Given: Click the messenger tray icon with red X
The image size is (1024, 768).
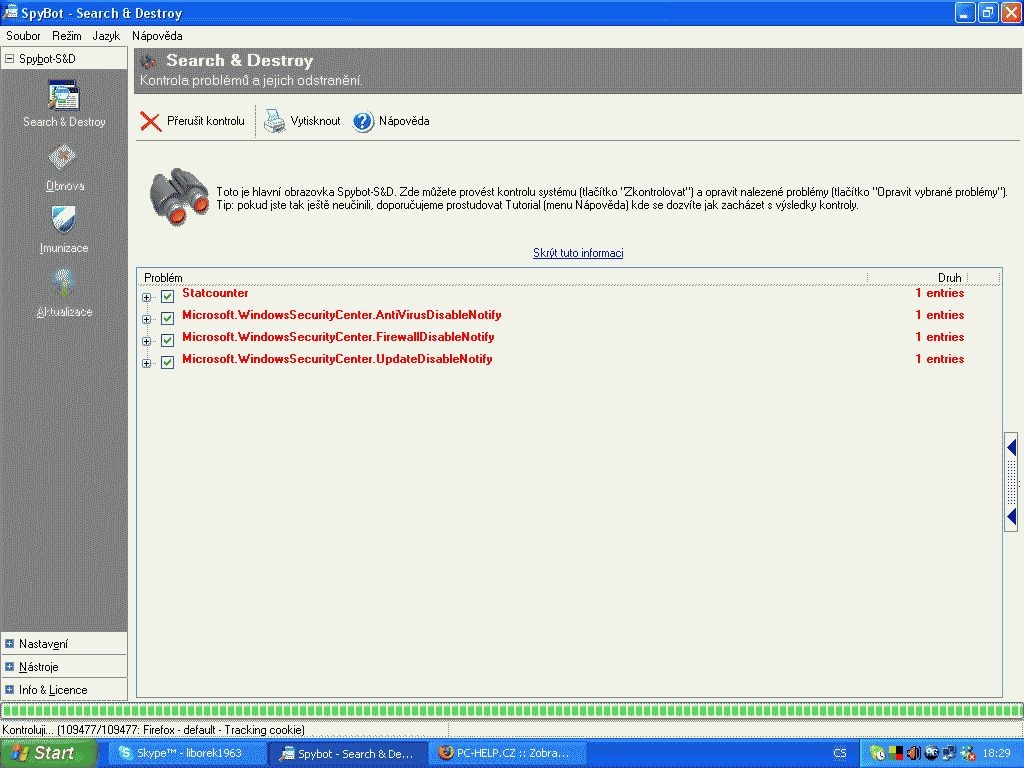Looking at the screenshot, I should 968,753.
